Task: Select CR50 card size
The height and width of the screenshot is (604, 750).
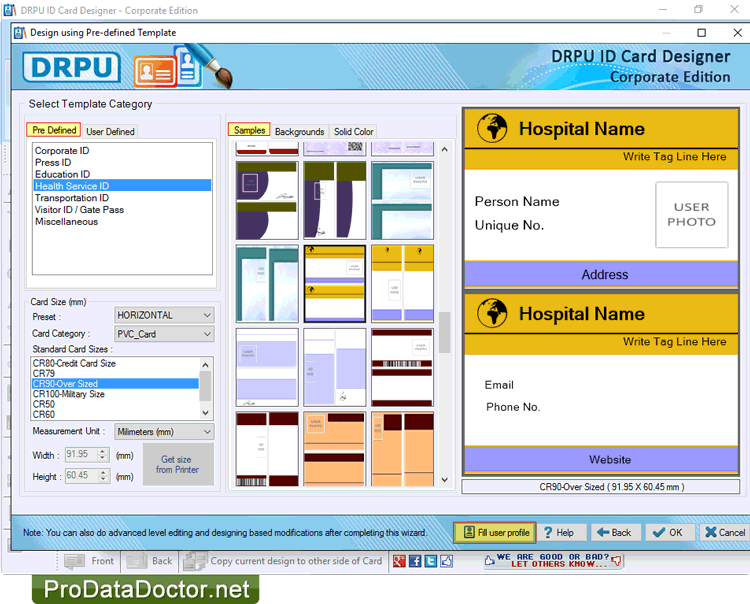Action: pyautogui.click(x=115, y=404)
